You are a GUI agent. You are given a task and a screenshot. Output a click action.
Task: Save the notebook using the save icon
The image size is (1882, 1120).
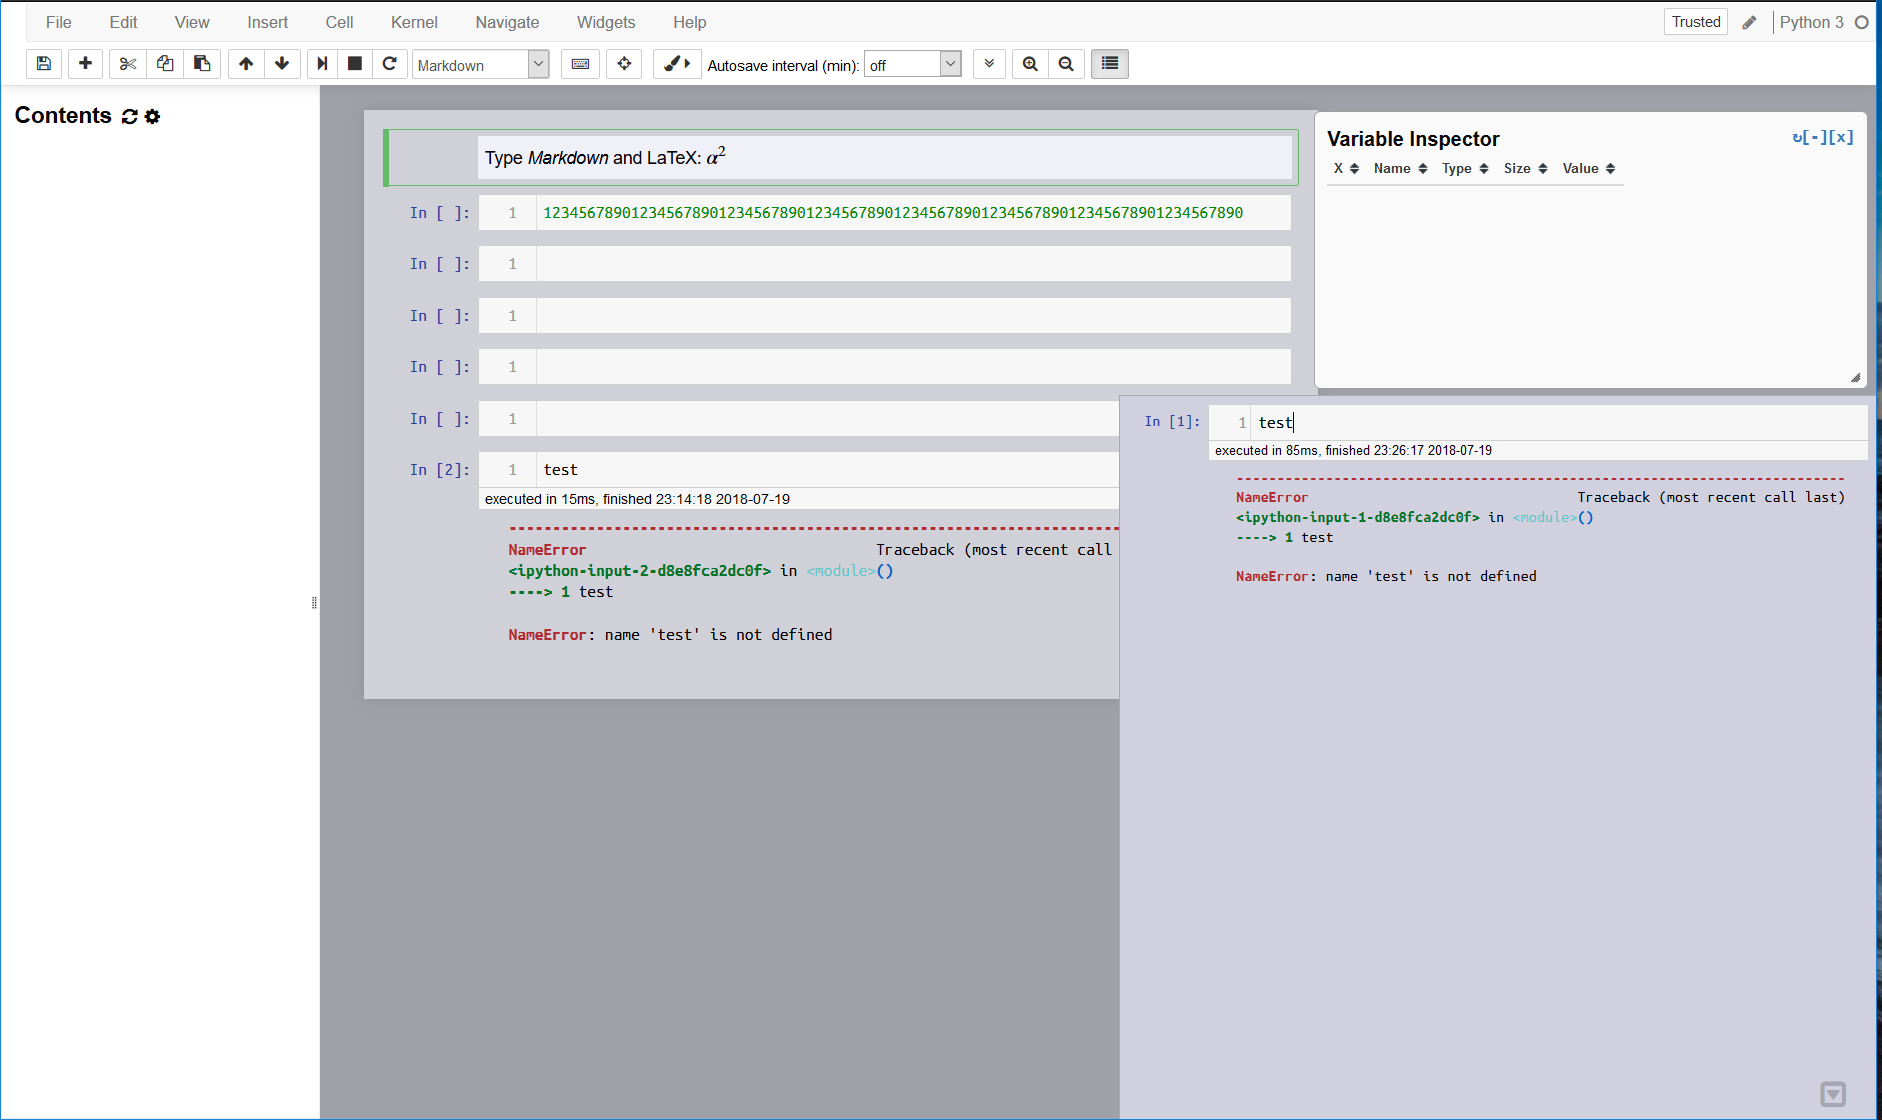pos(43,63)
